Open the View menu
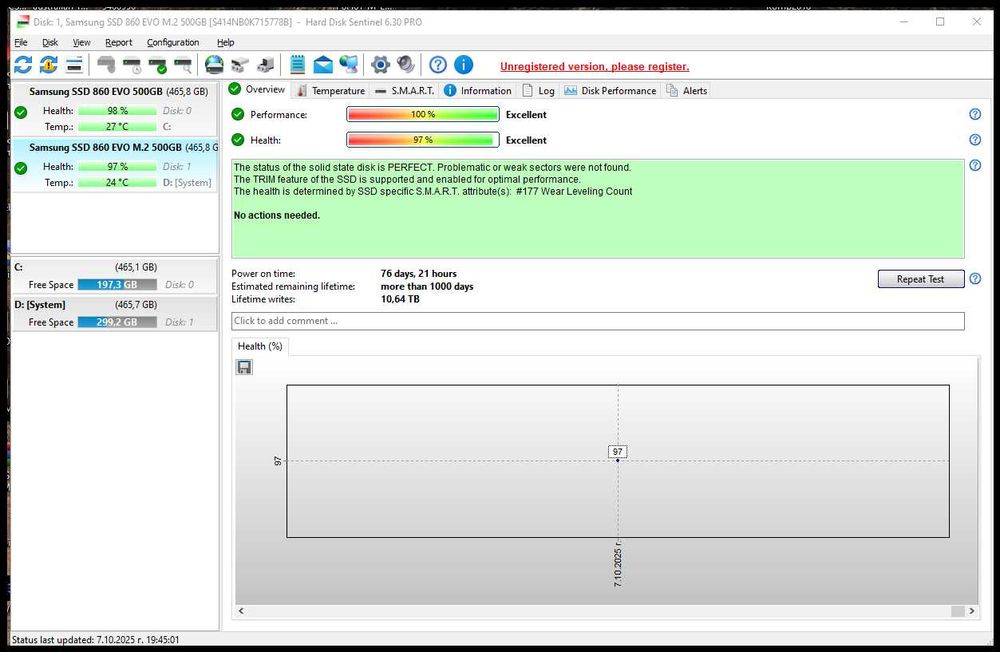 82,42
